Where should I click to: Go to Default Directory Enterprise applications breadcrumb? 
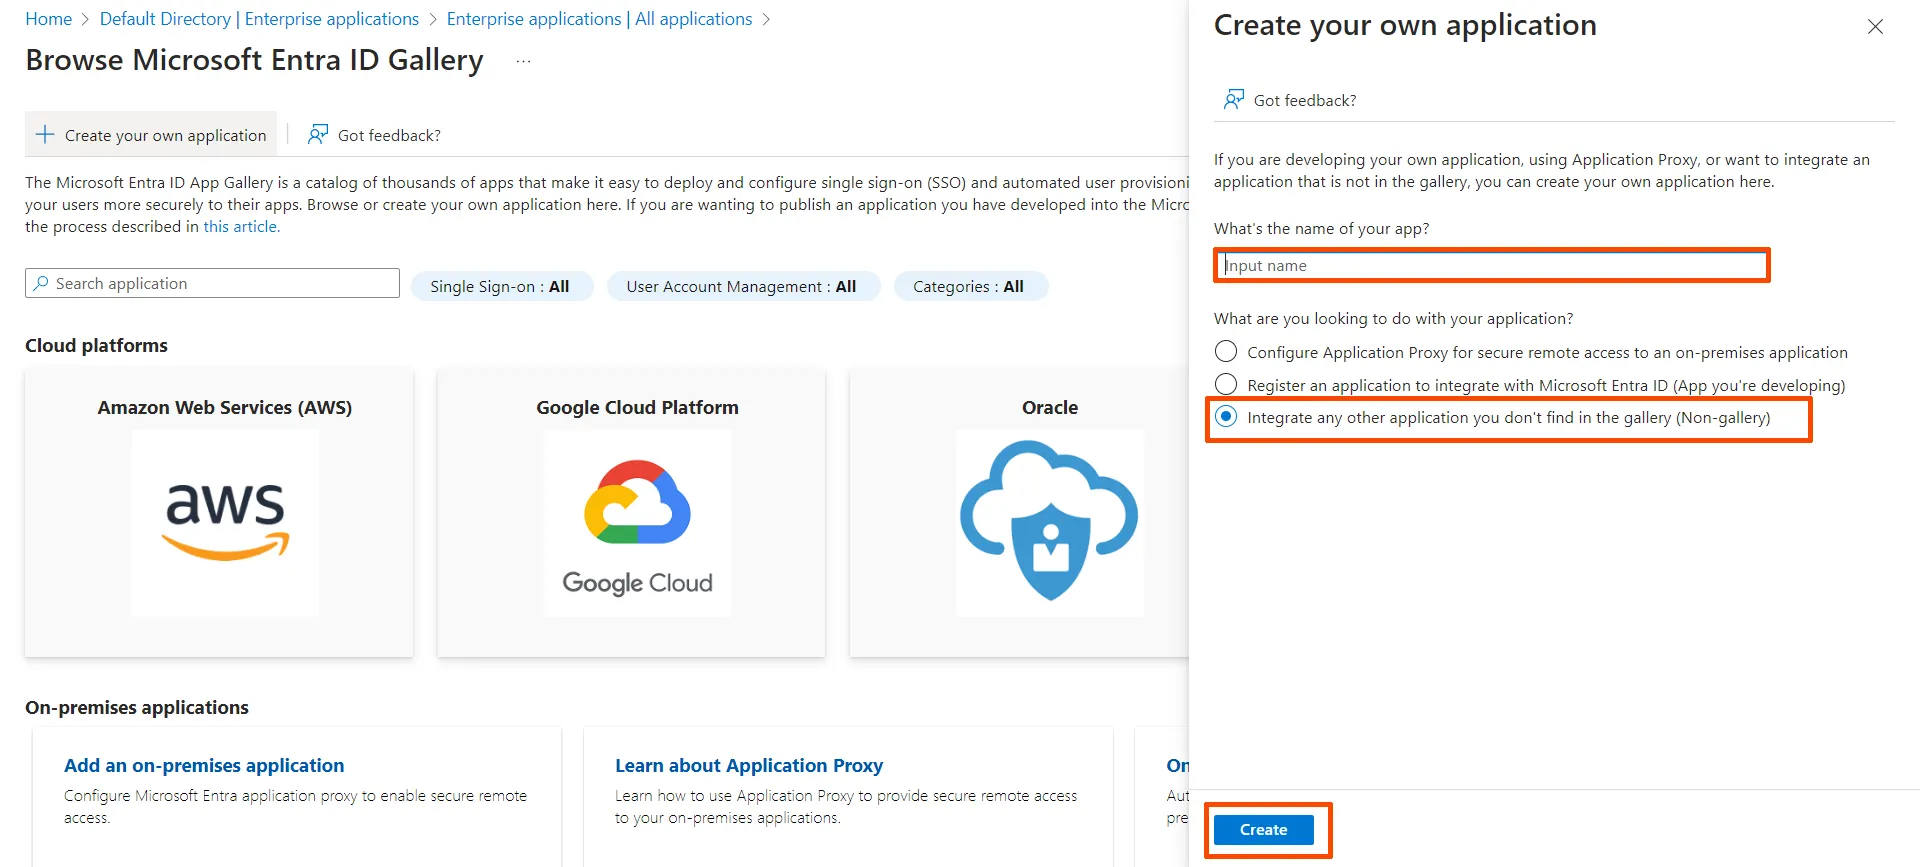coord(259,19)
